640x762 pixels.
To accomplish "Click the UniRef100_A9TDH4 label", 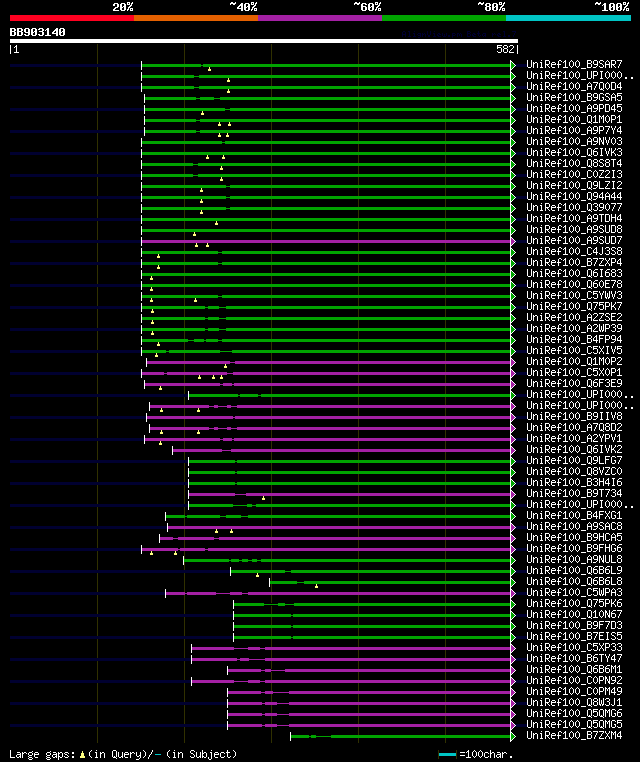I will click(x=574, y=218).
